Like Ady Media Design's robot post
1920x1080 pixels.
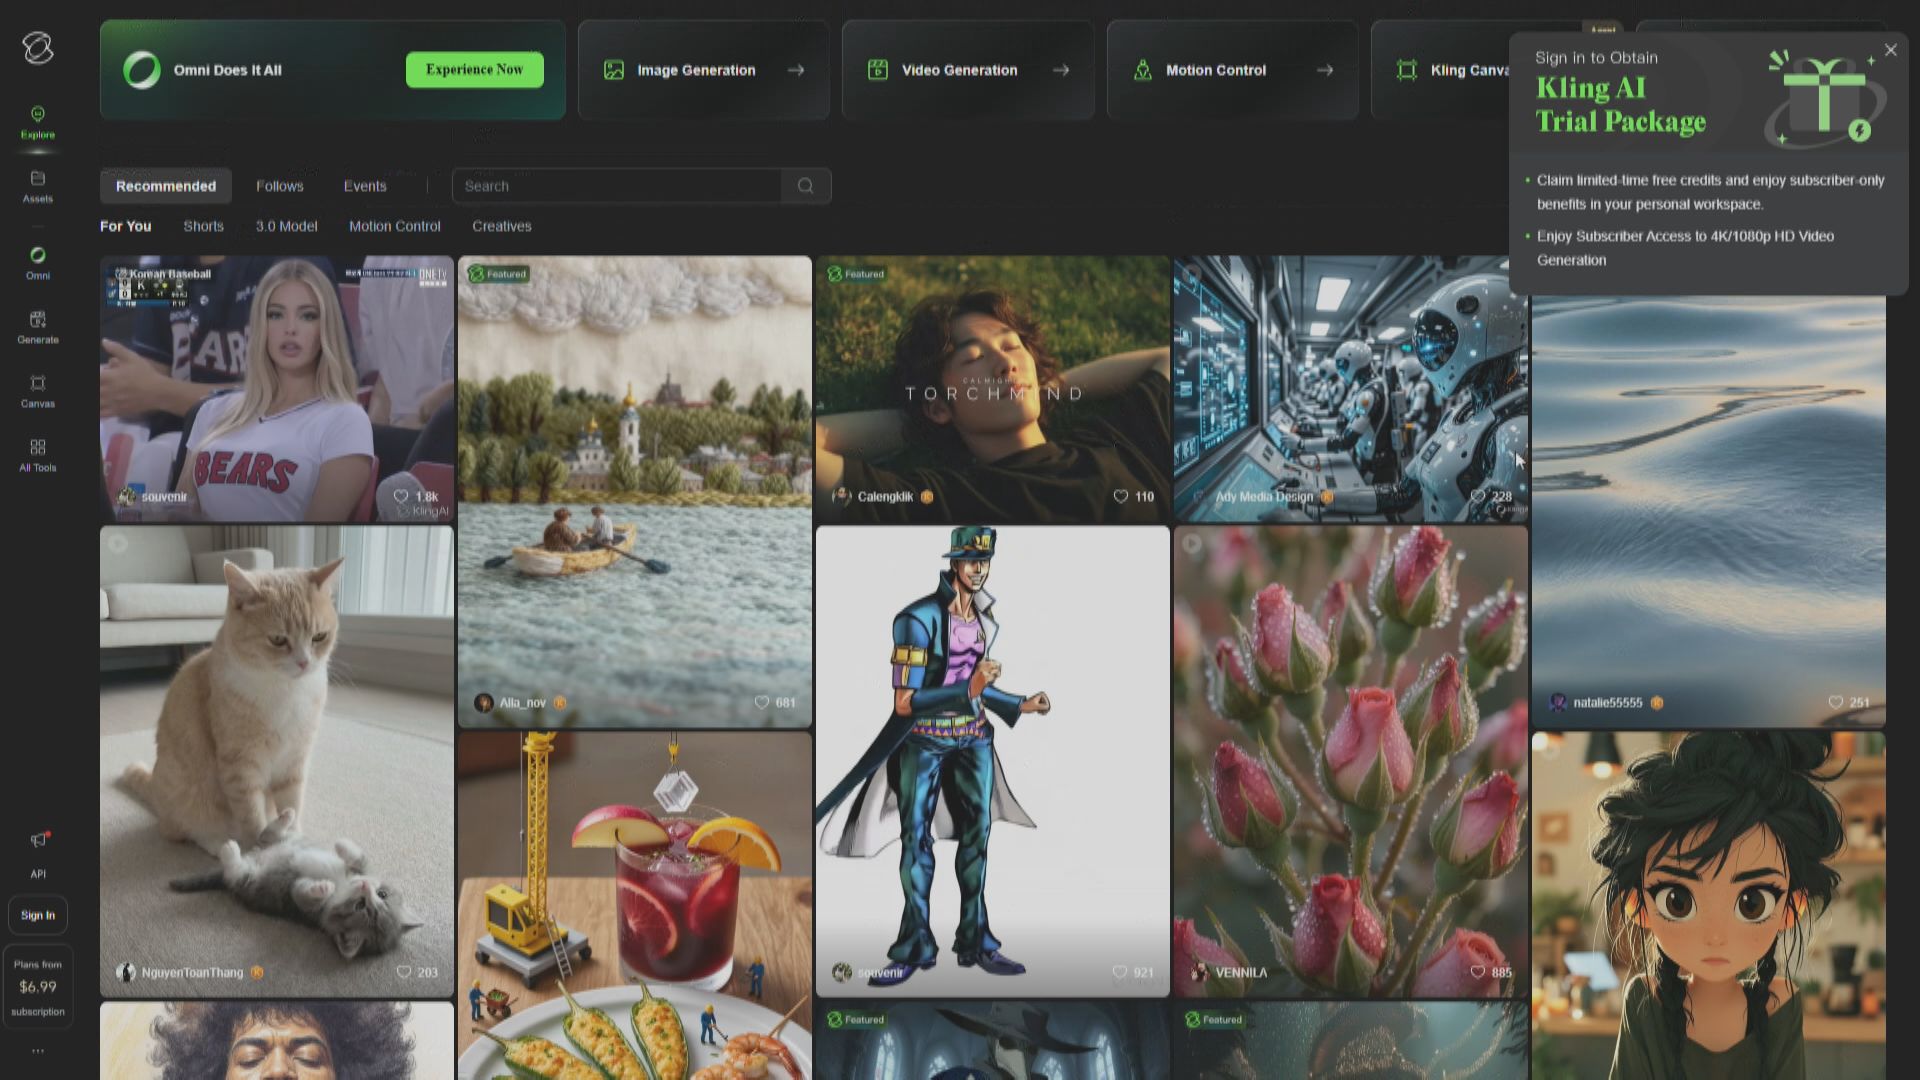pyautogui.click(x=1478, y=496)
